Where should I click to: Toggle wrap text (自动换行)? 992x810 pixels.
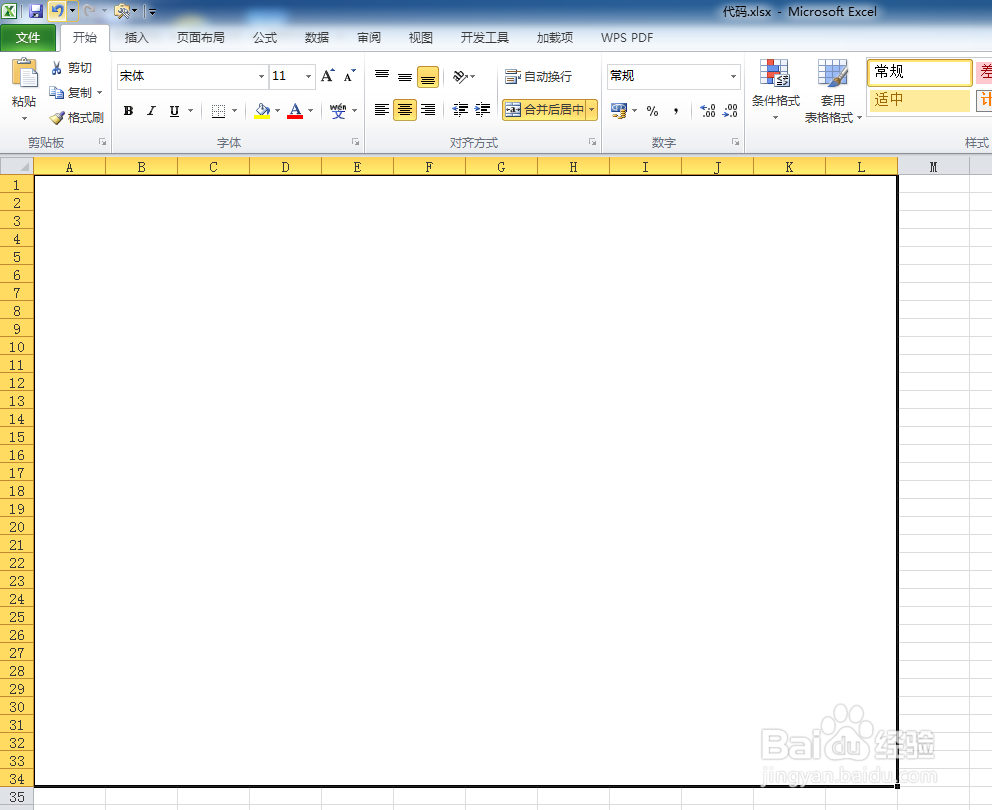[538, 77]
